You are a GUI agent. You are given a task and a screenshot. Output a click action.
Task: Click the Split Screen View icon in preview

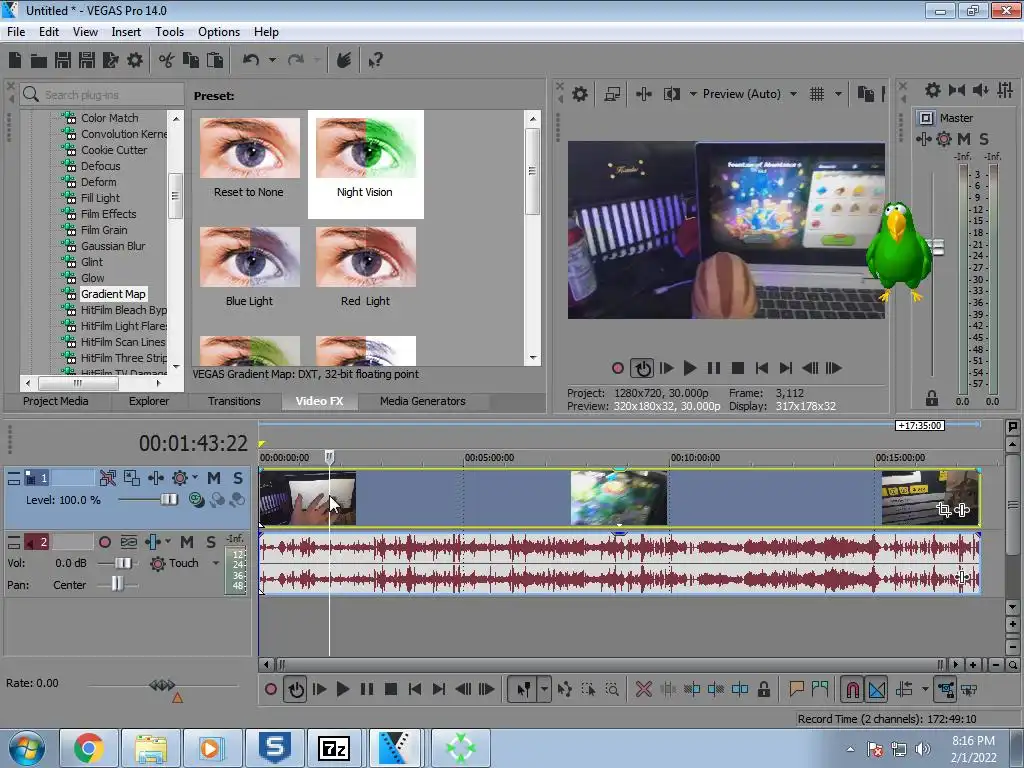coord(671,94)
